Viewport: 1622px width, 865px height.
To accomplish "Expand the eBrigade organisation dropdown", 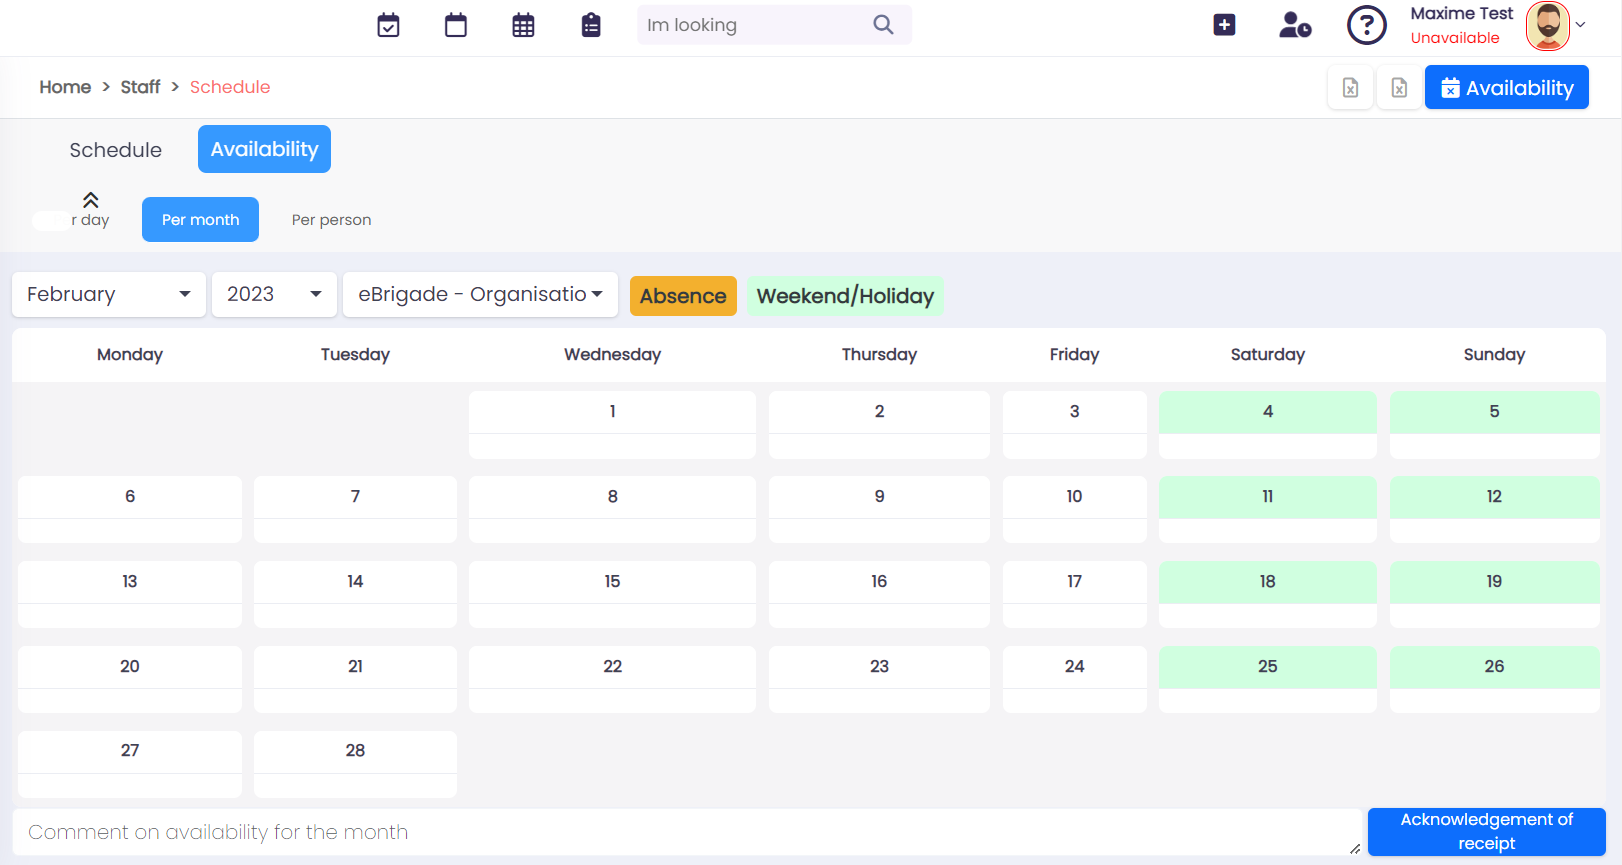I will pyautogui.click(x=480, y=295).
